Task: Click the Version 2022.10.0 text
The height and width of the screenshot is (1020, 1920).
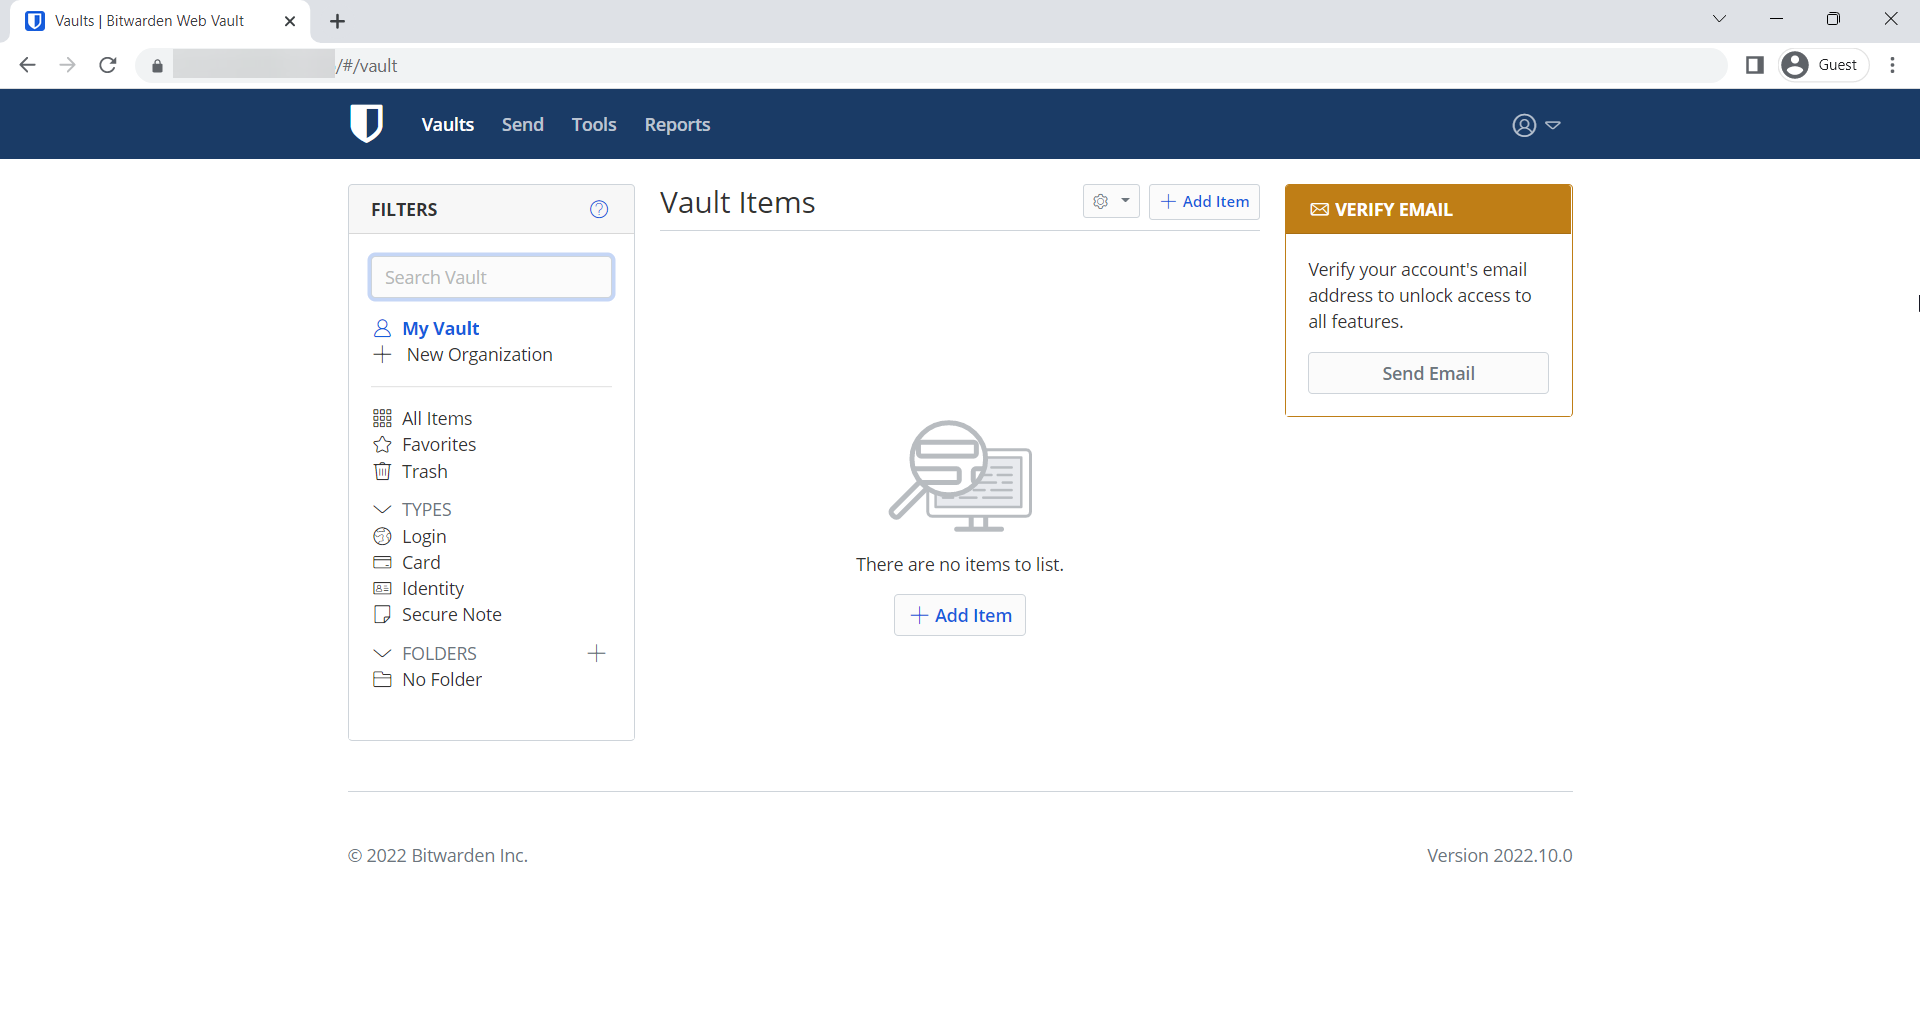Action: 1499,856
